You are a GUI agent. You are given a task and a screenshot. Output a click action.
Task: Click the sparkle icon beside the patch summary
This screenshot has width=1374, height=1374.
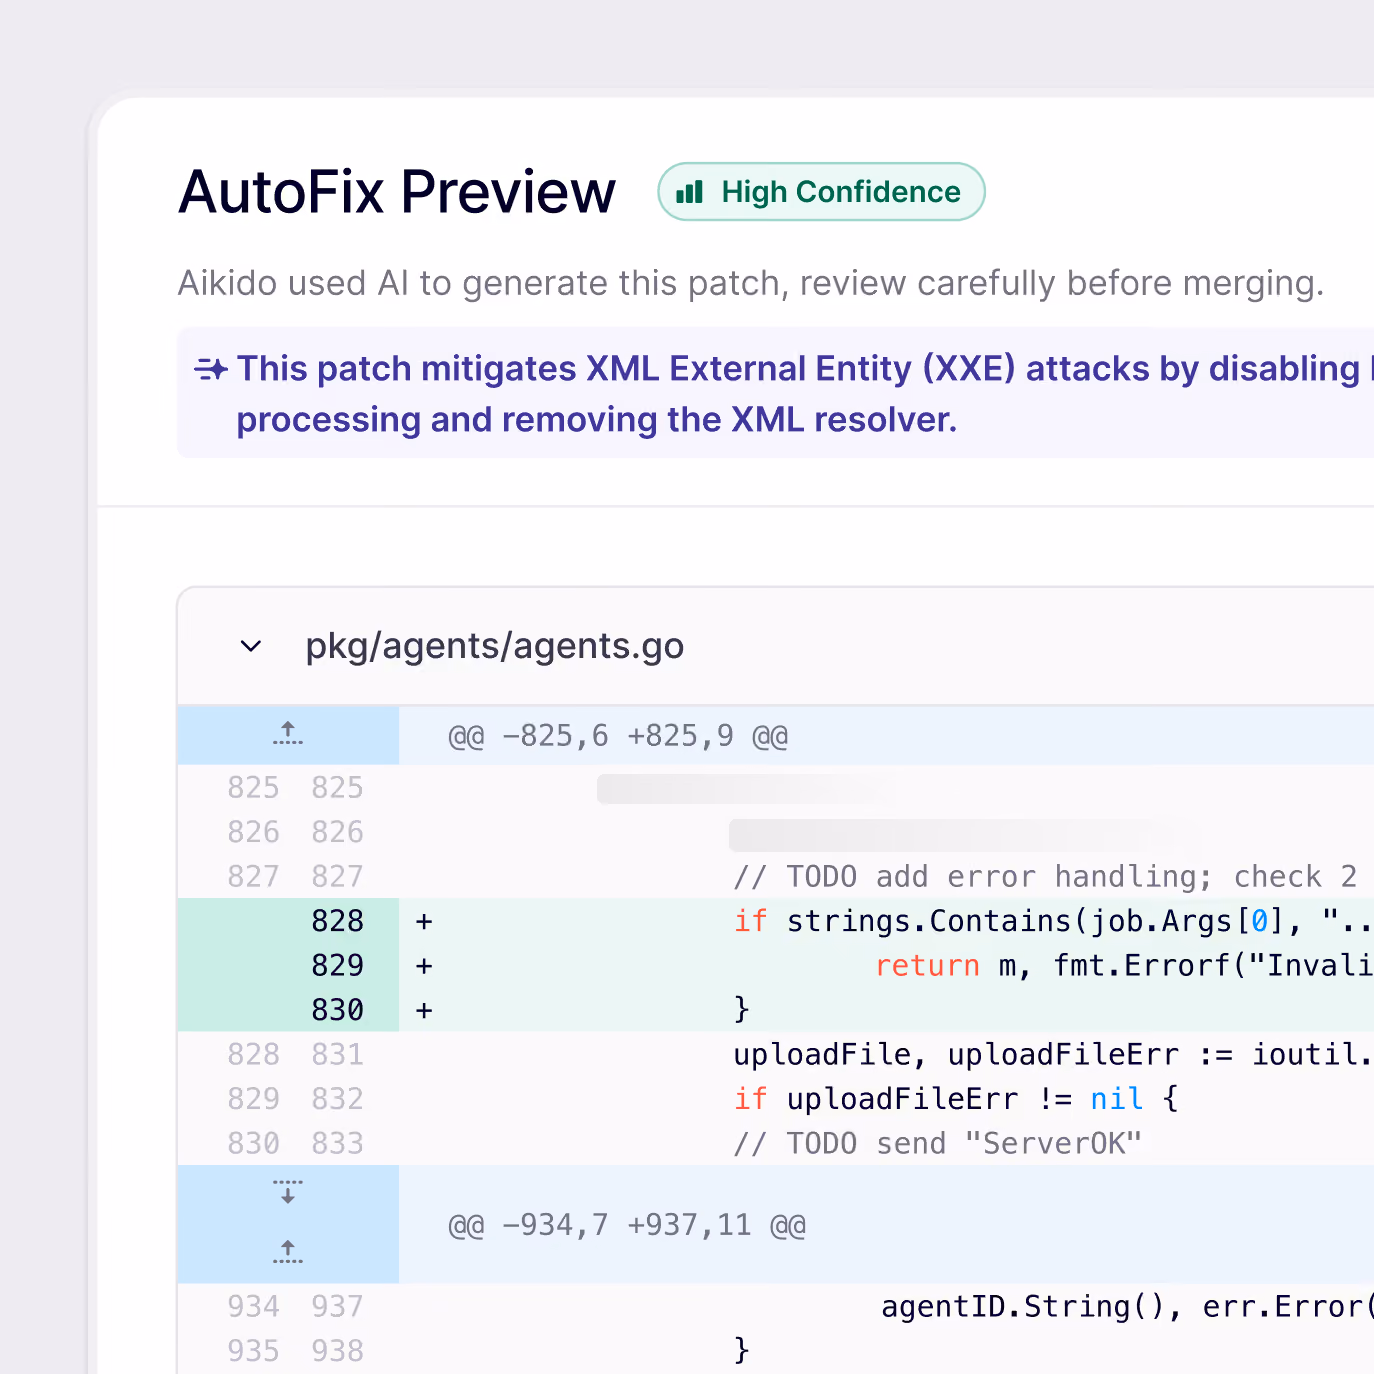211,369
